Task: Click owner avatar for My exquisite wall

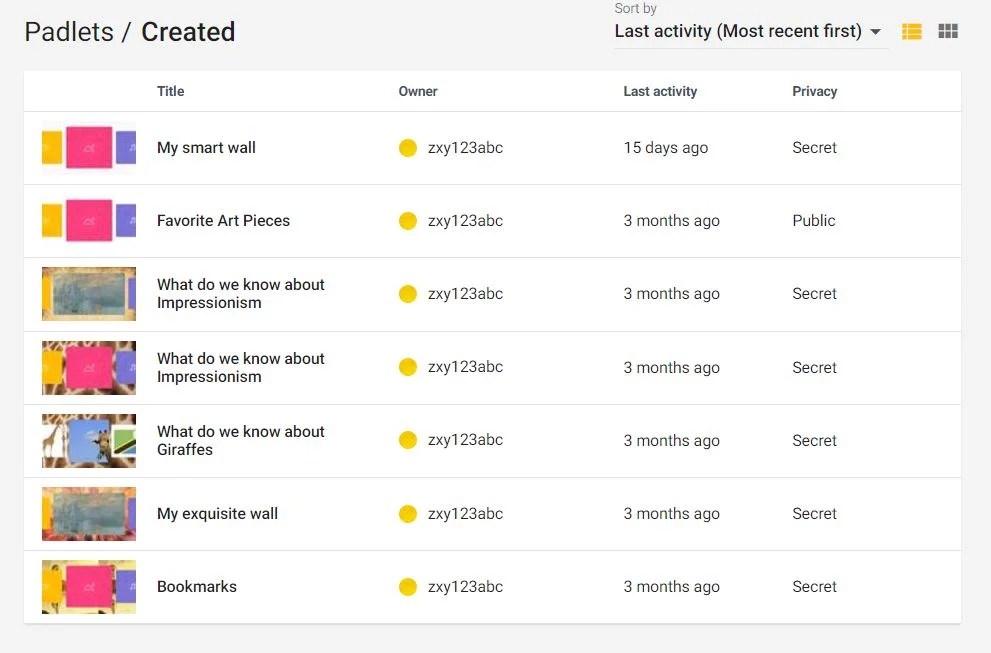Action: pos(408,514)
